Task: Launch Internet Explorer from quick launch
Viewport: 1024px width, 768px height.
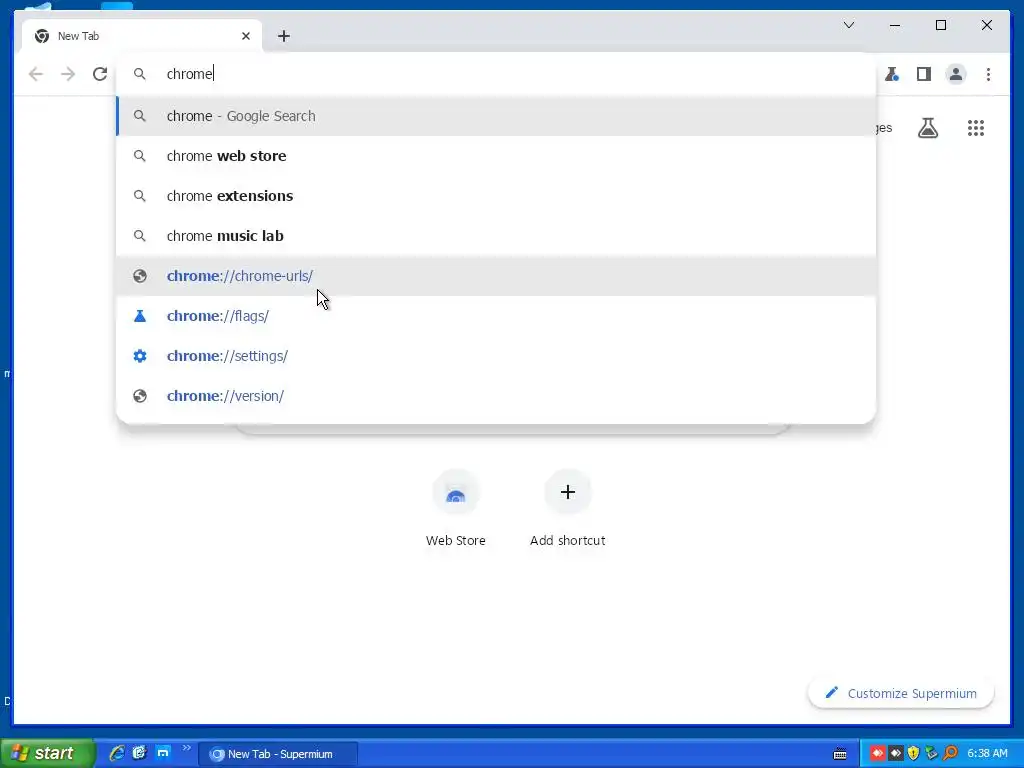Action: pos(117,753)
